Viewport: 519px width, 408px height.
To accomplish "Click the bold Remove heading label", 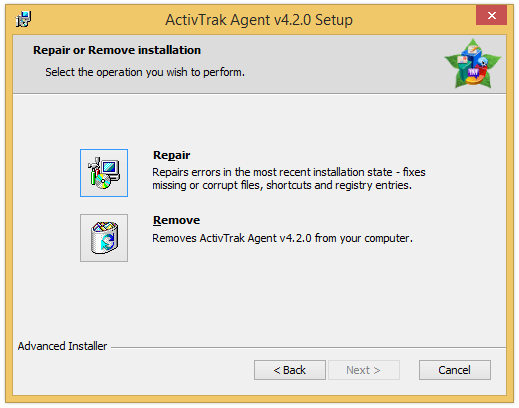I will (176, 220).
